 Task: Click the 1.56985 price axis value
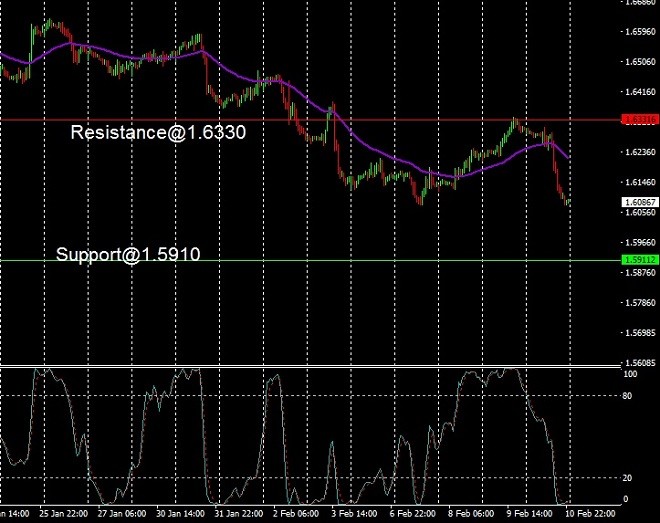pyautogui.click(x=640, y=333)
